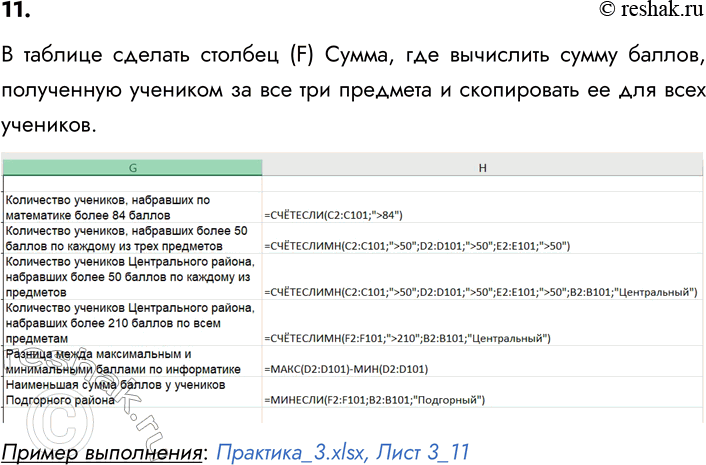Select cell with =СЧЁТЕСЛИ(C2:C101;">84") formula
The image size is (706, 465).
334,215
